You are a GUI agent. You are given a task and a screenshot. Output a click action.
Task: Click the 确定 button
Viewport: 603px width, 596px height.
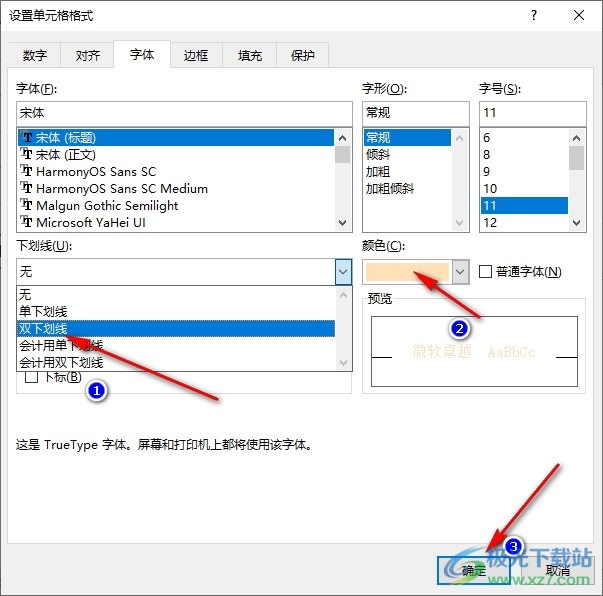pos(474,571)
